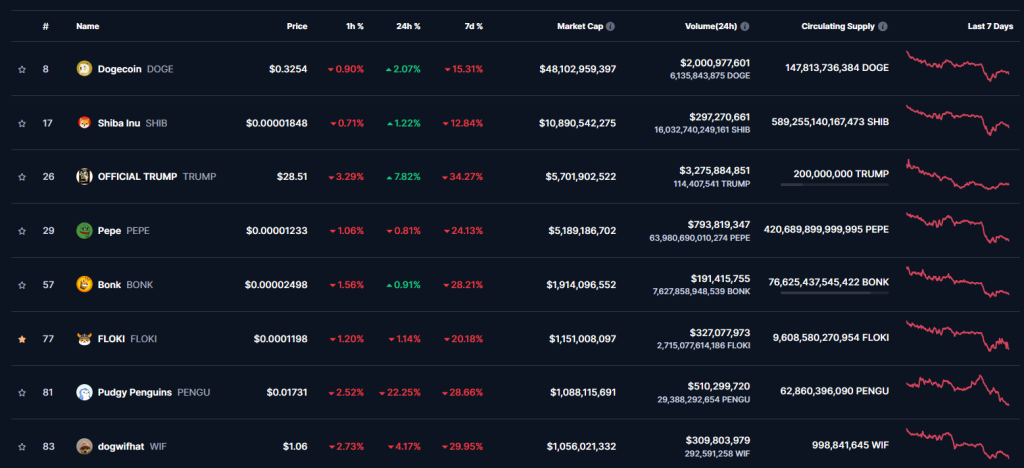Click Shiba Inu volume $297,270,661
The width and height of the screenshot is (1024, 468).
720,117
